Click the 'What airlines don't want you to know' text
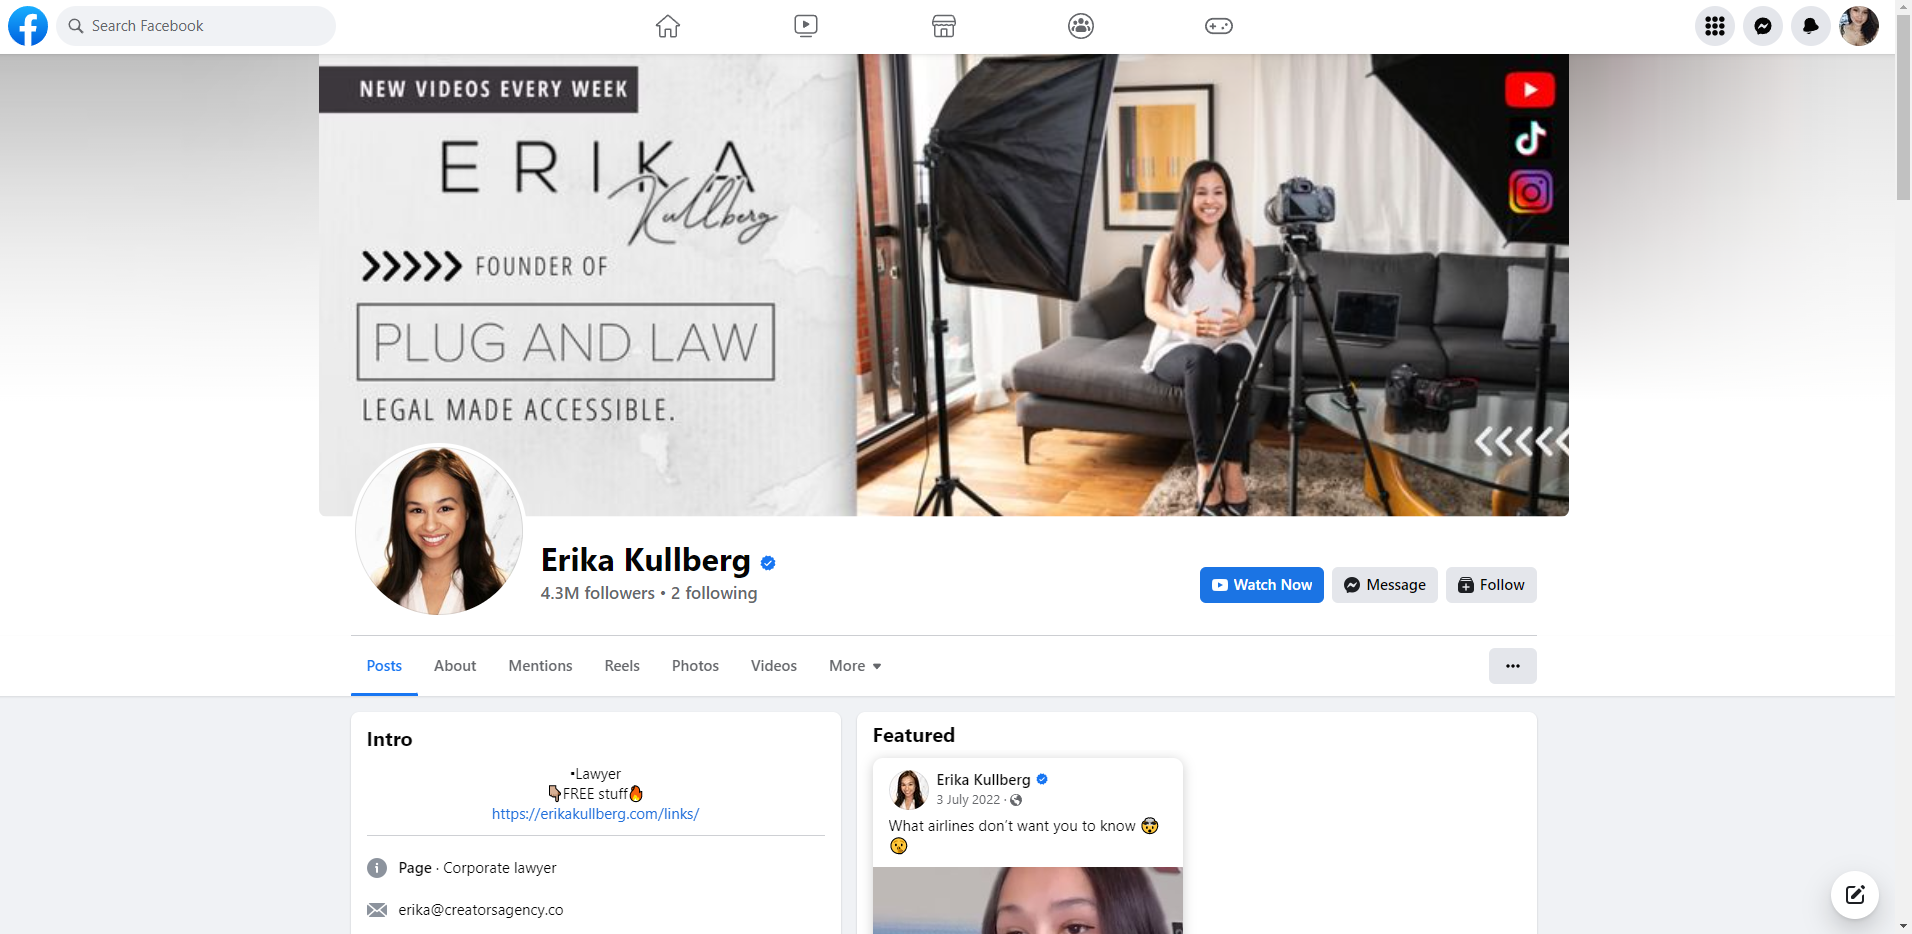1912x934 pixels. 1012,826
